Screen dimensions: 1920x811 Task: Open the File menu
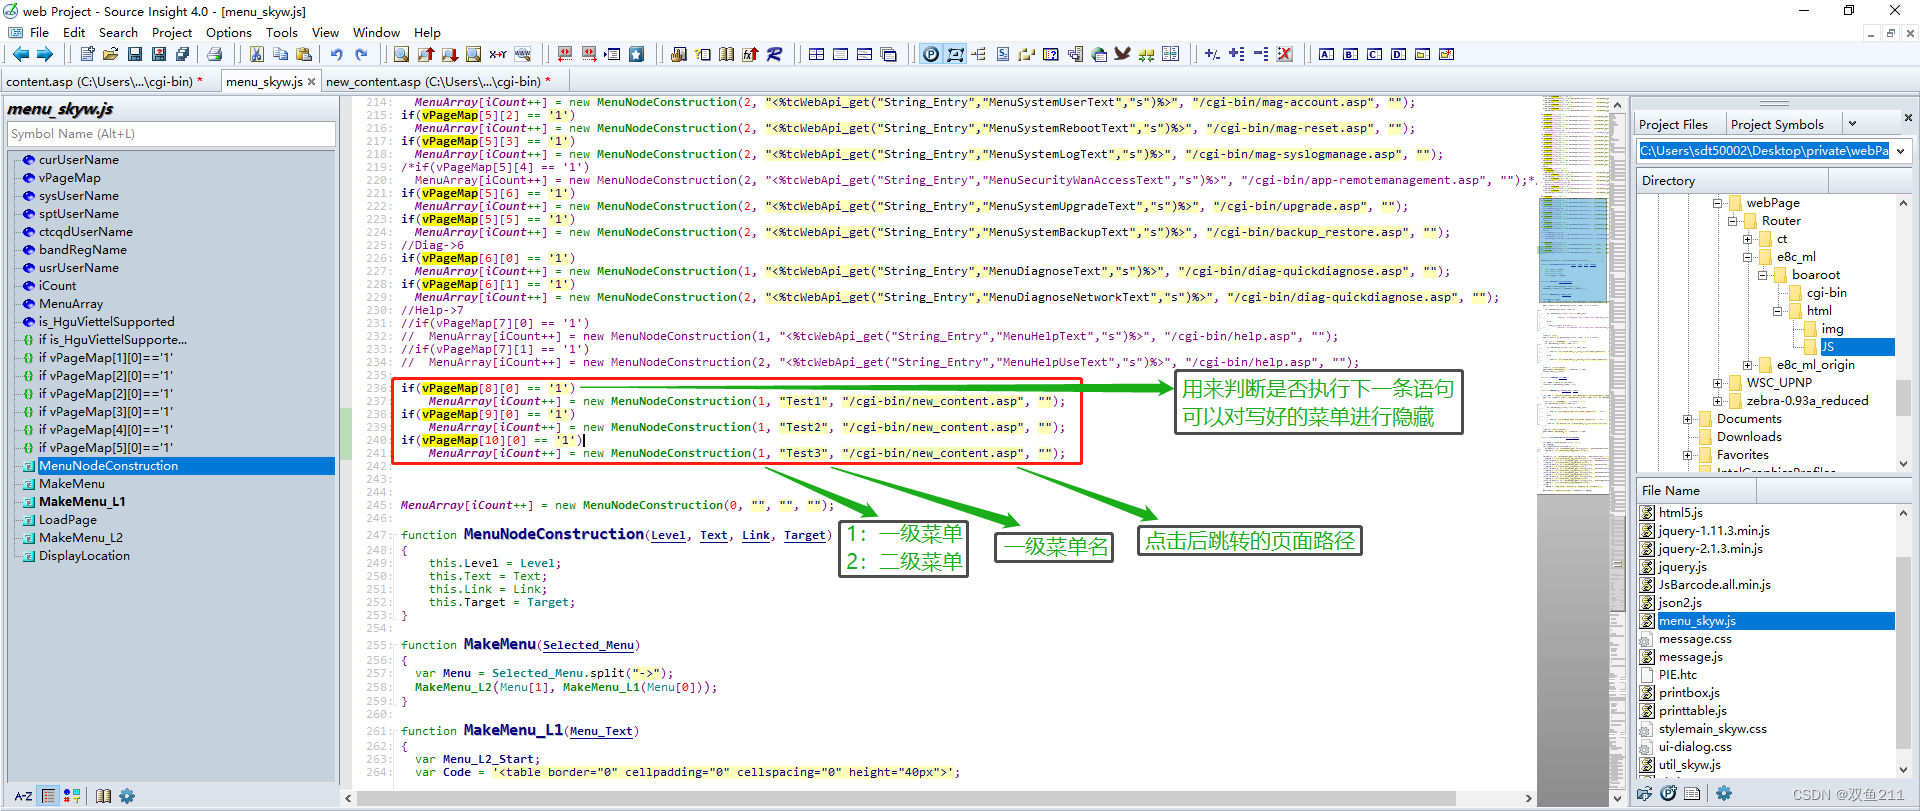(x=40, y=33)
